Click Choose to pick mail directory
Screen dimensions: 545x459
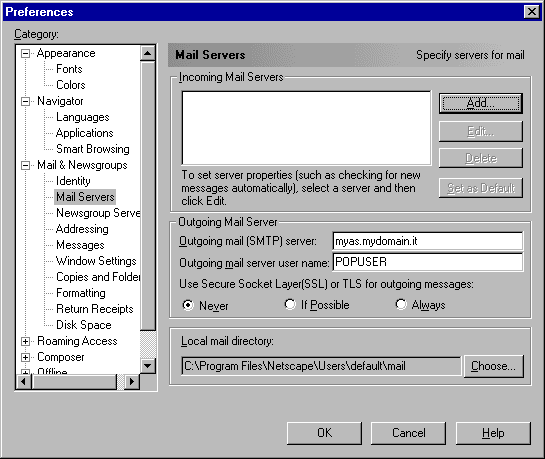(494, 366)
